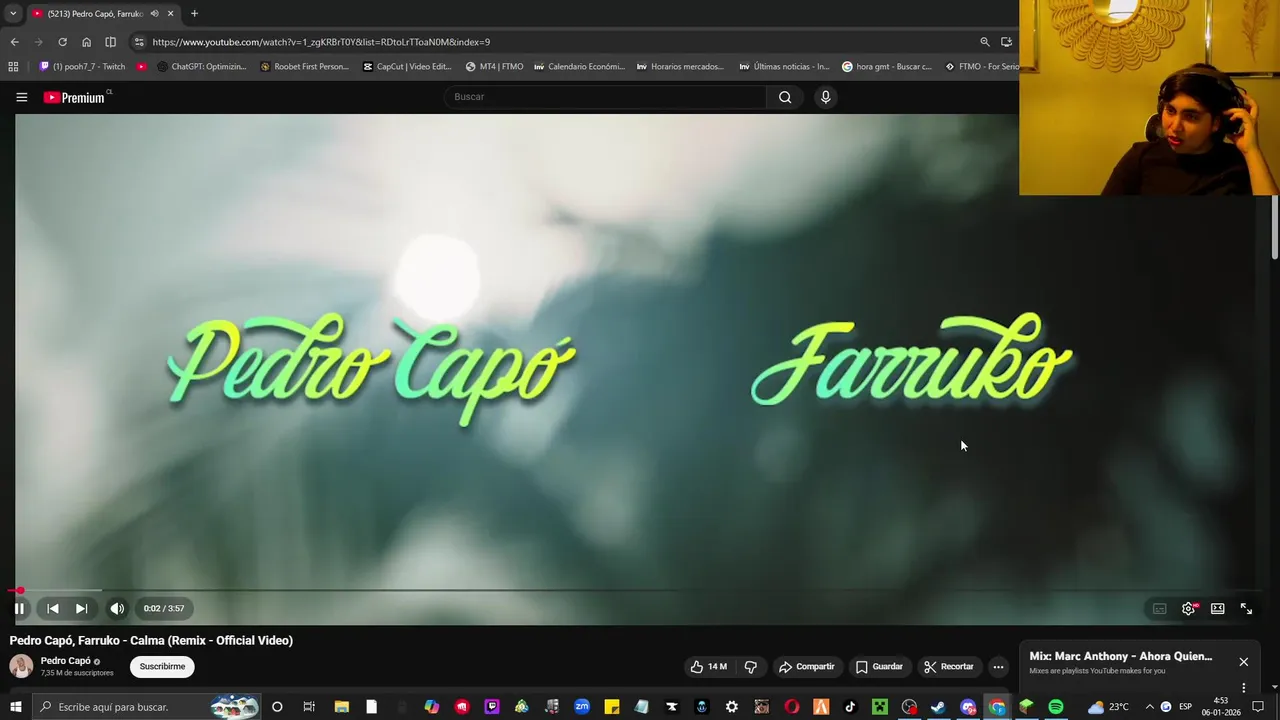Toggle the browser side panel icon

tap(110, 42)
